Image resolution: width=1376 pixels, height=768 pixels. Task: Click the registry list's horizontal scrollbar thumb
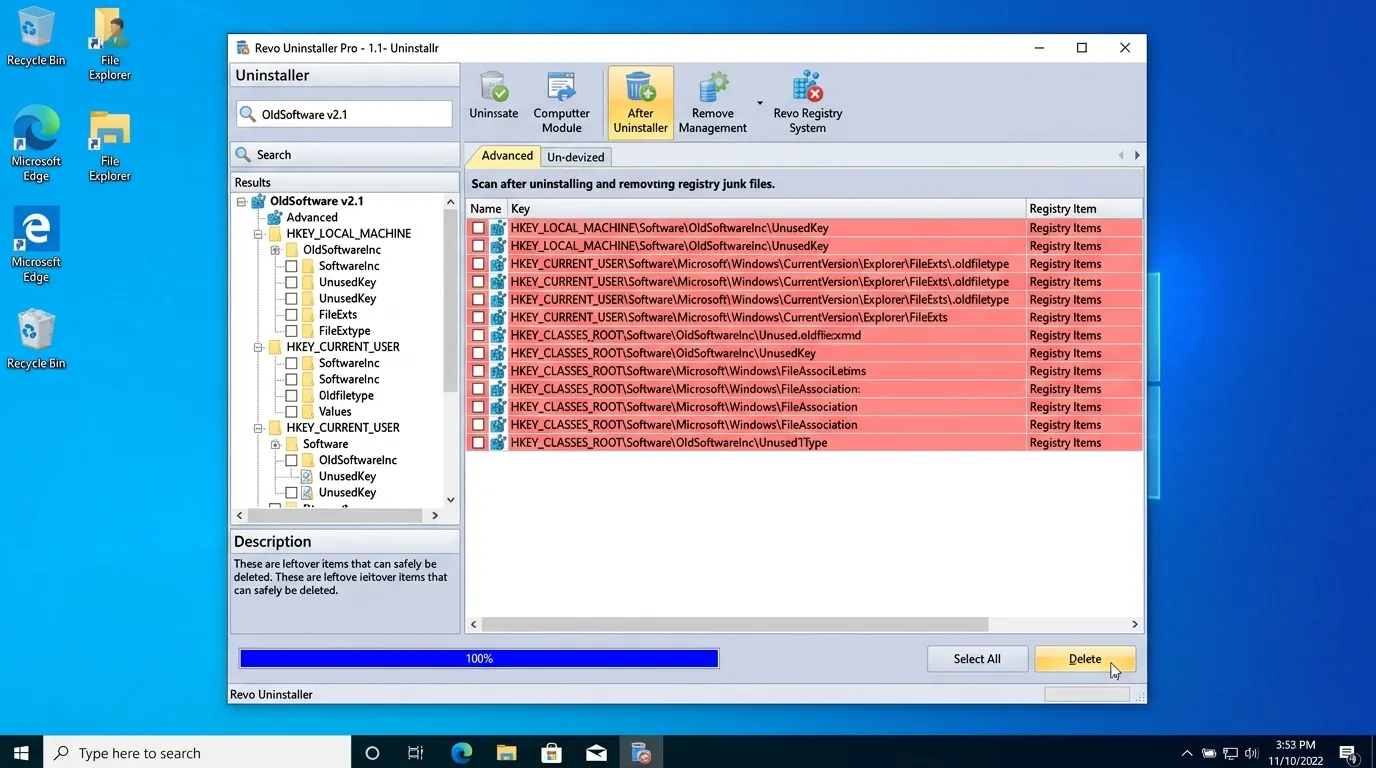pyautogui.click(x=735, y=624)
